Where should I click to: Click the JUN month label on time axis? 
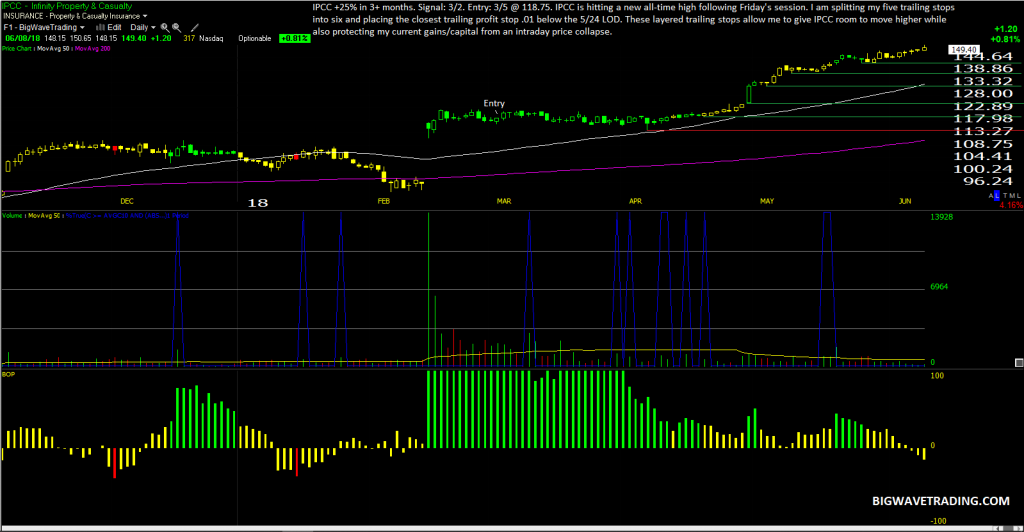[904, 201]
